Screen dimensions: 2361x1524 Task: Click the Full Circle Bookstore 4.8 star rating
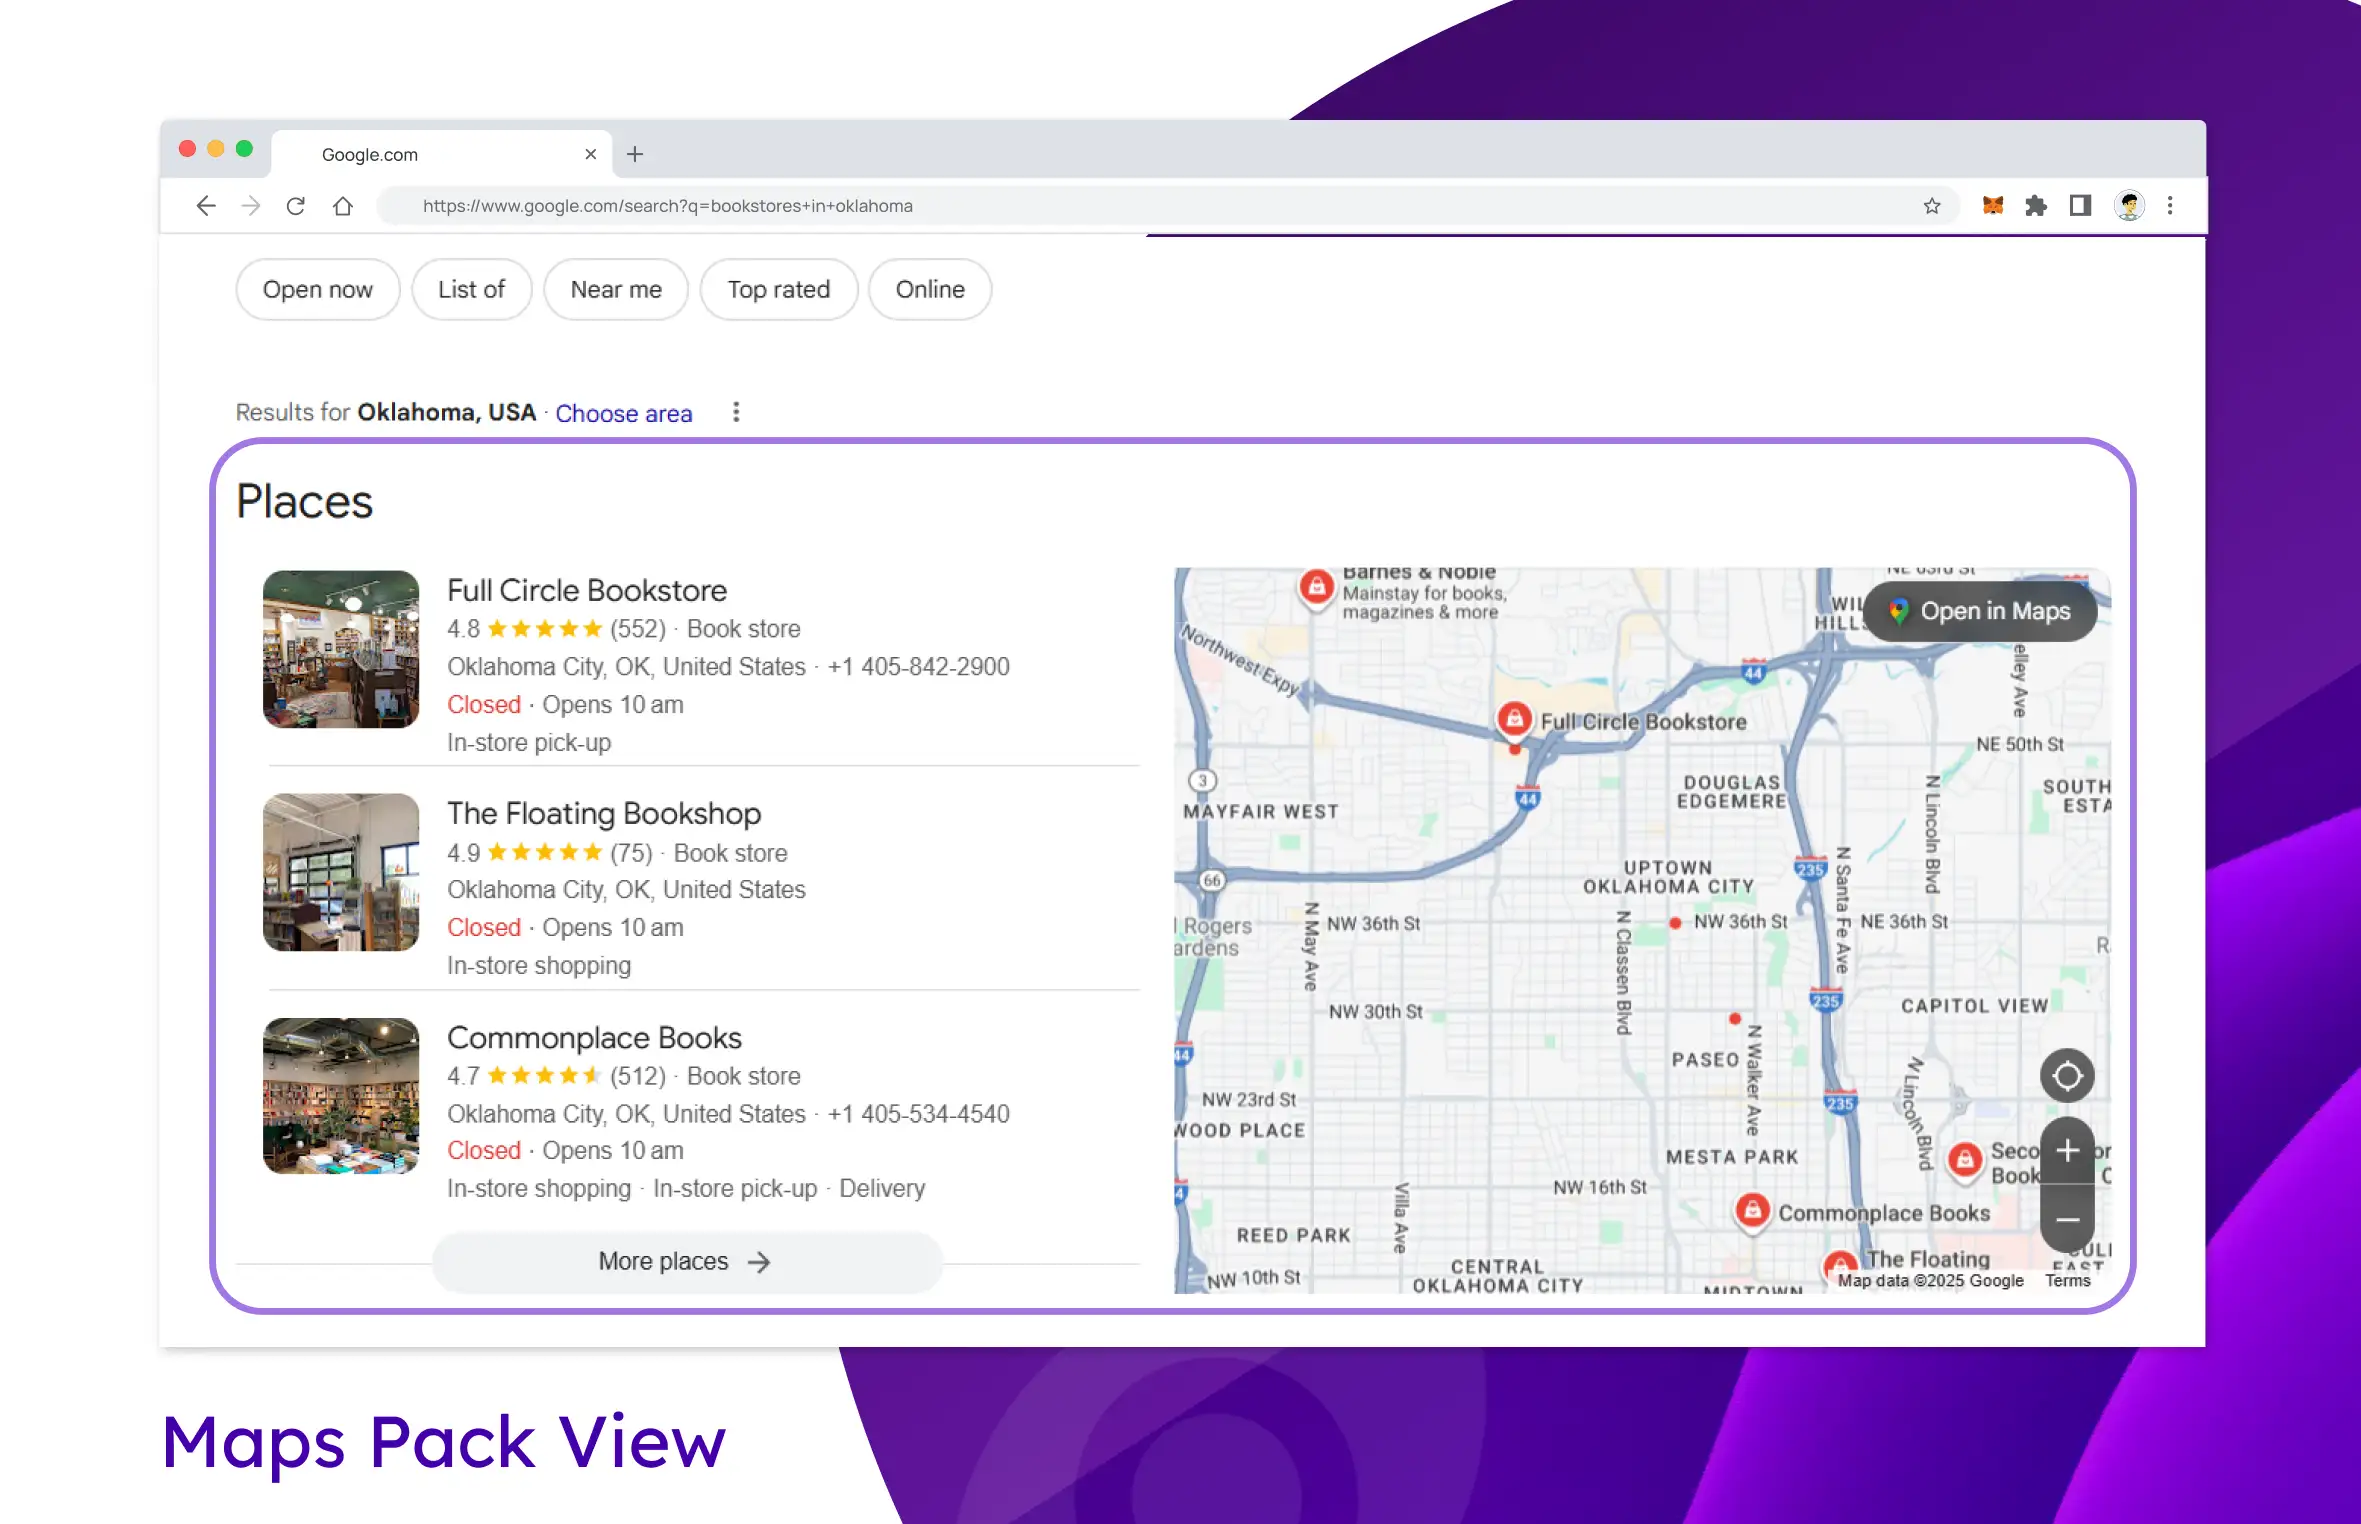tap(544, 629)
